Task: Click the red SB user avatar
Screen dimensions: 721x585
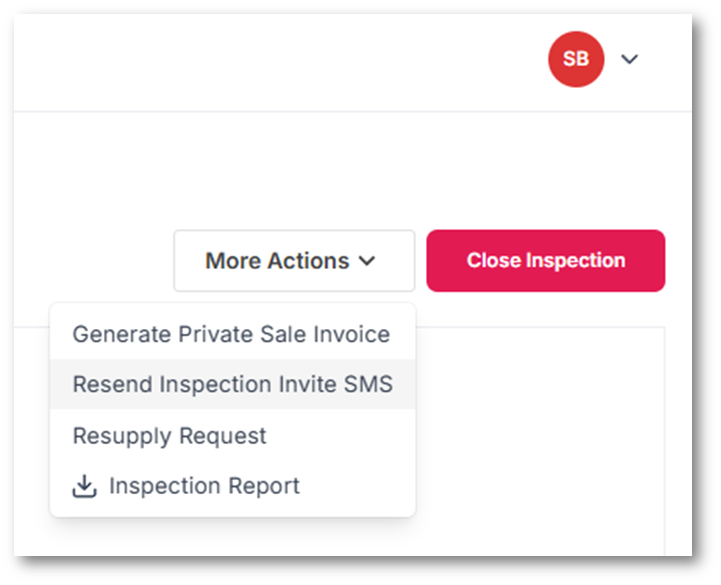Action: click(576, 59)
